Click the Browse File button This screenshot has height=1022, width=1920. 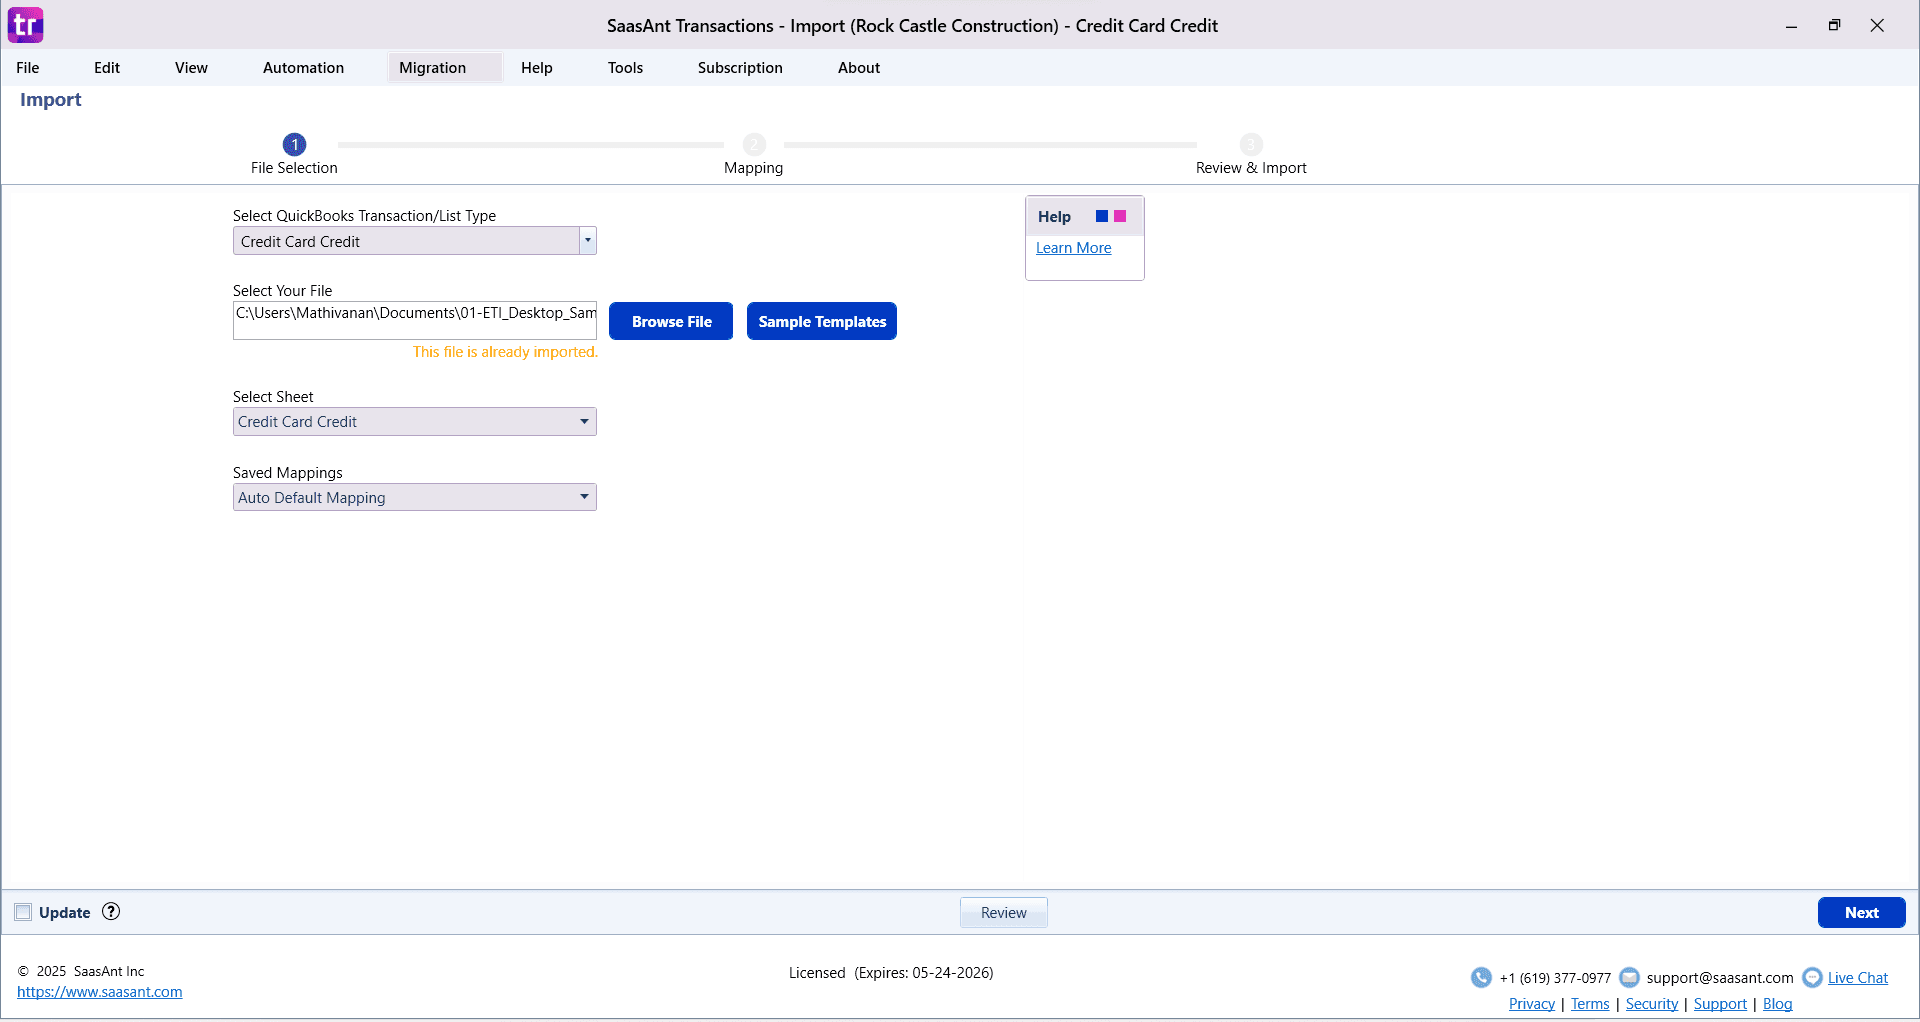(671, 321)
